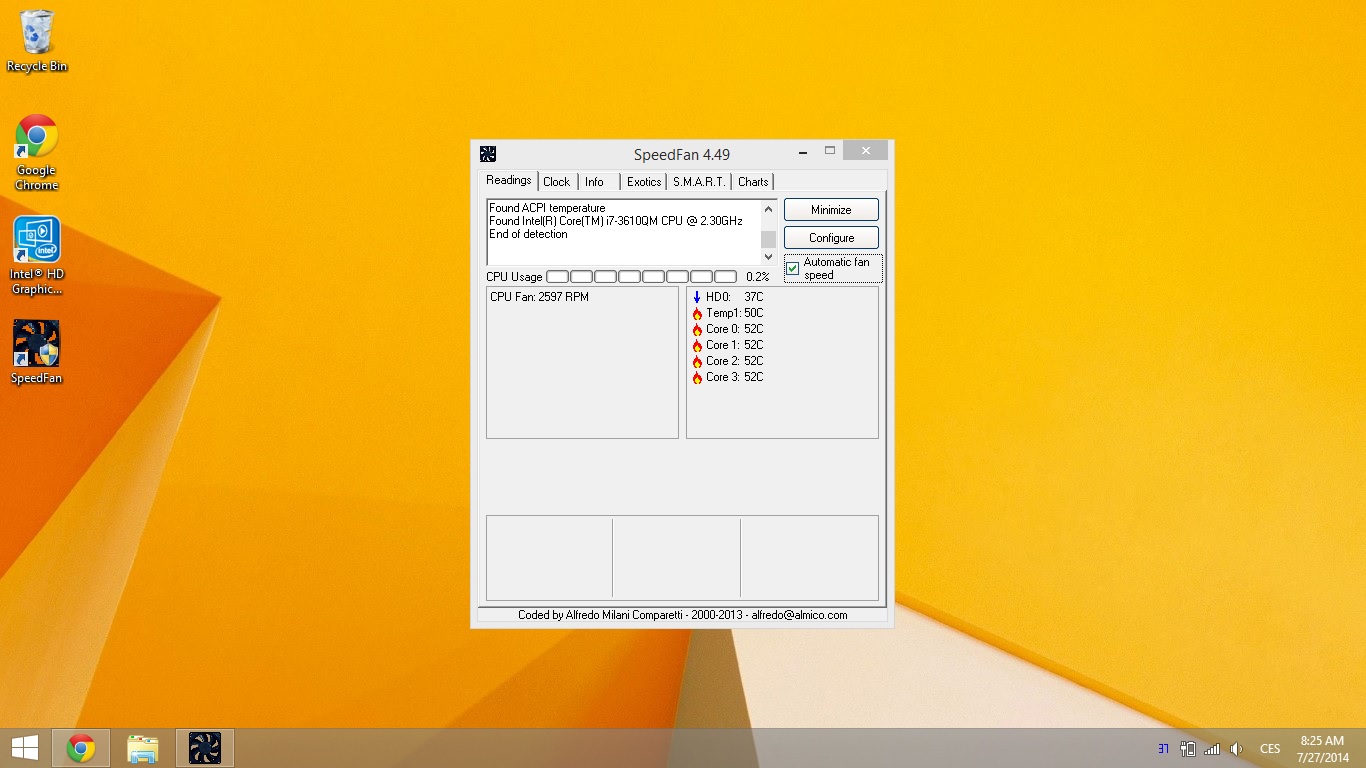Click the Minimize button in the Readings panel
1366x768 pixels.
(x=831, y=210)
